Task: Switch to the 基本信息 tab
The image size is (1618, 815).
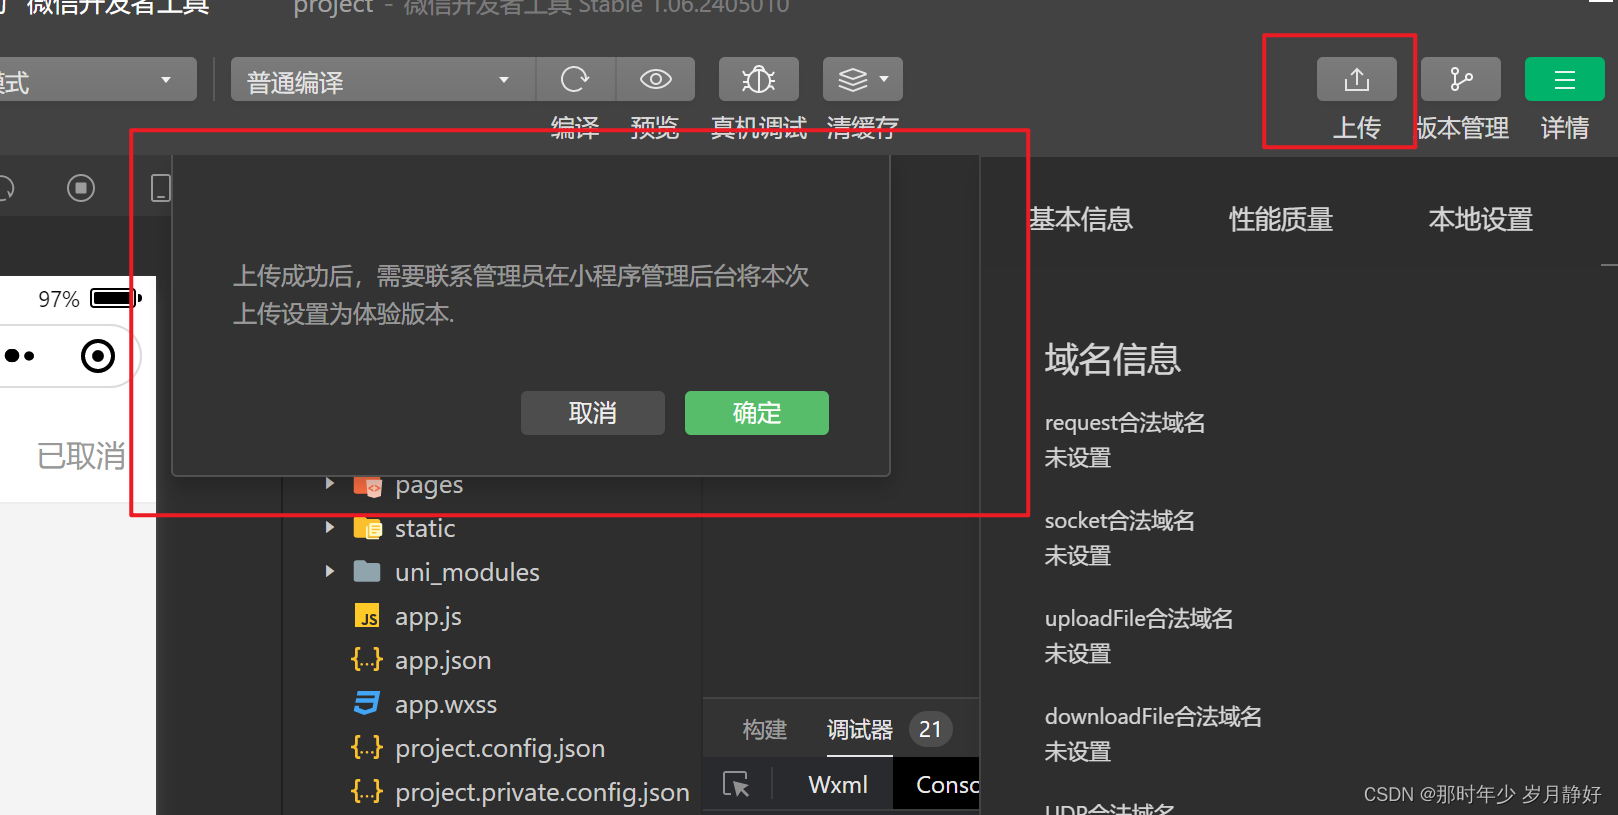Action: pyautogui.click(x=1081, y=219)
